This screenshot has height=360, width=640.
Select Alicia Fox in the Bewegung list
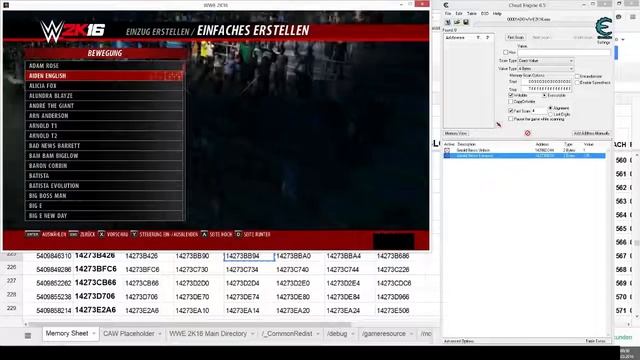104,86
